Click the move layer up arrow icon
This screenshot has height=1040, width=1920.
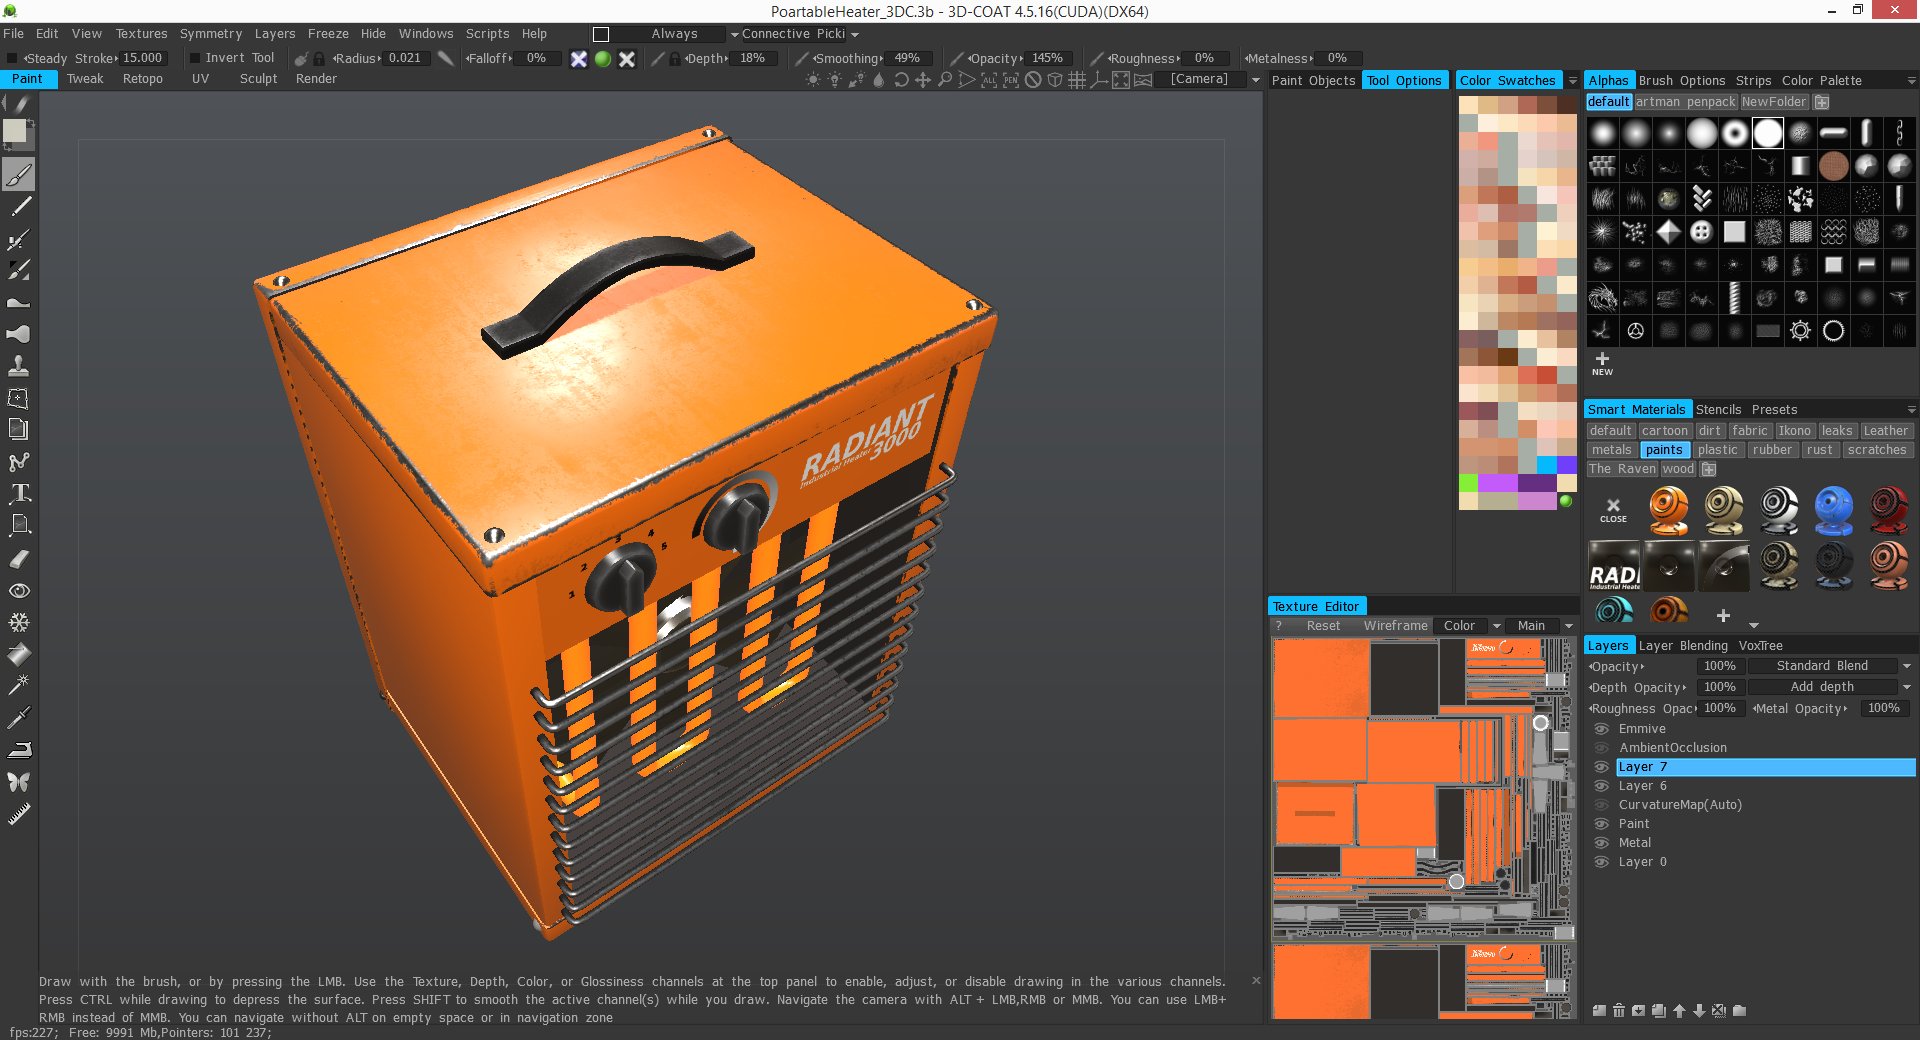[1679, 1011]
